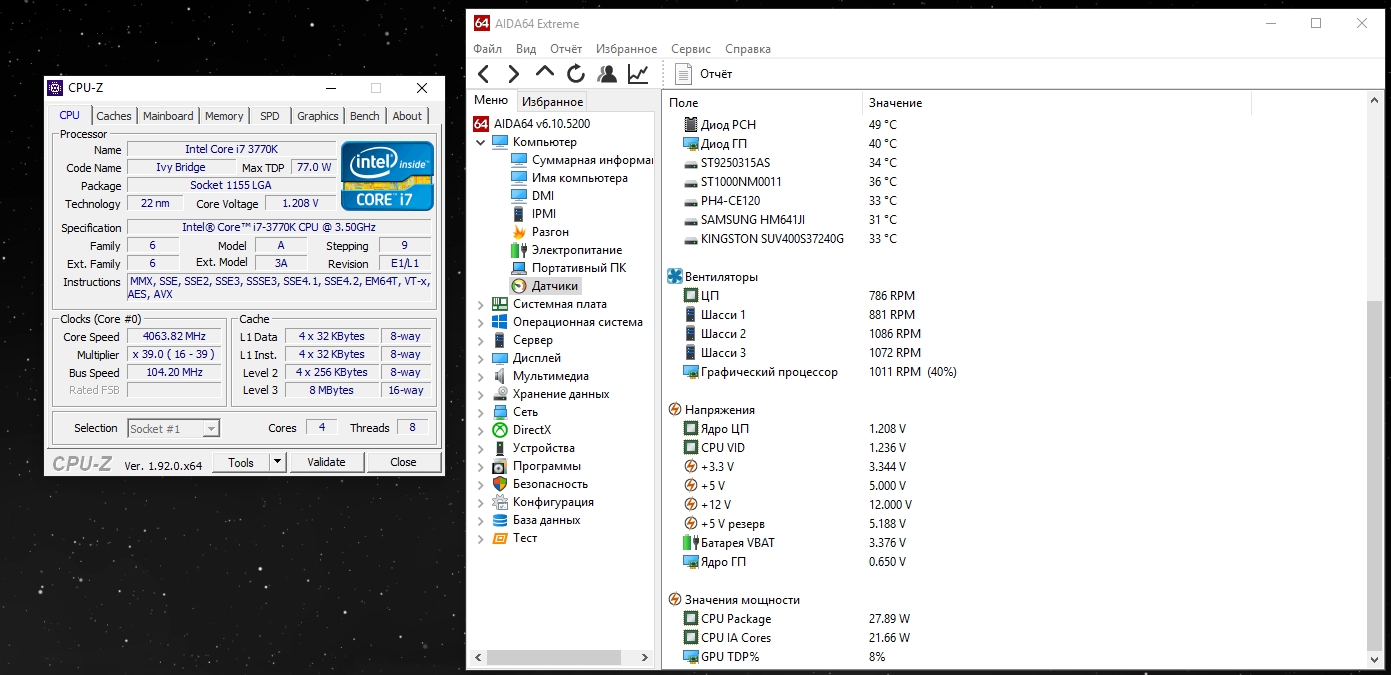Open the Отчёт menu in menu bar
1391x675 pixels.
click(566, 49)
